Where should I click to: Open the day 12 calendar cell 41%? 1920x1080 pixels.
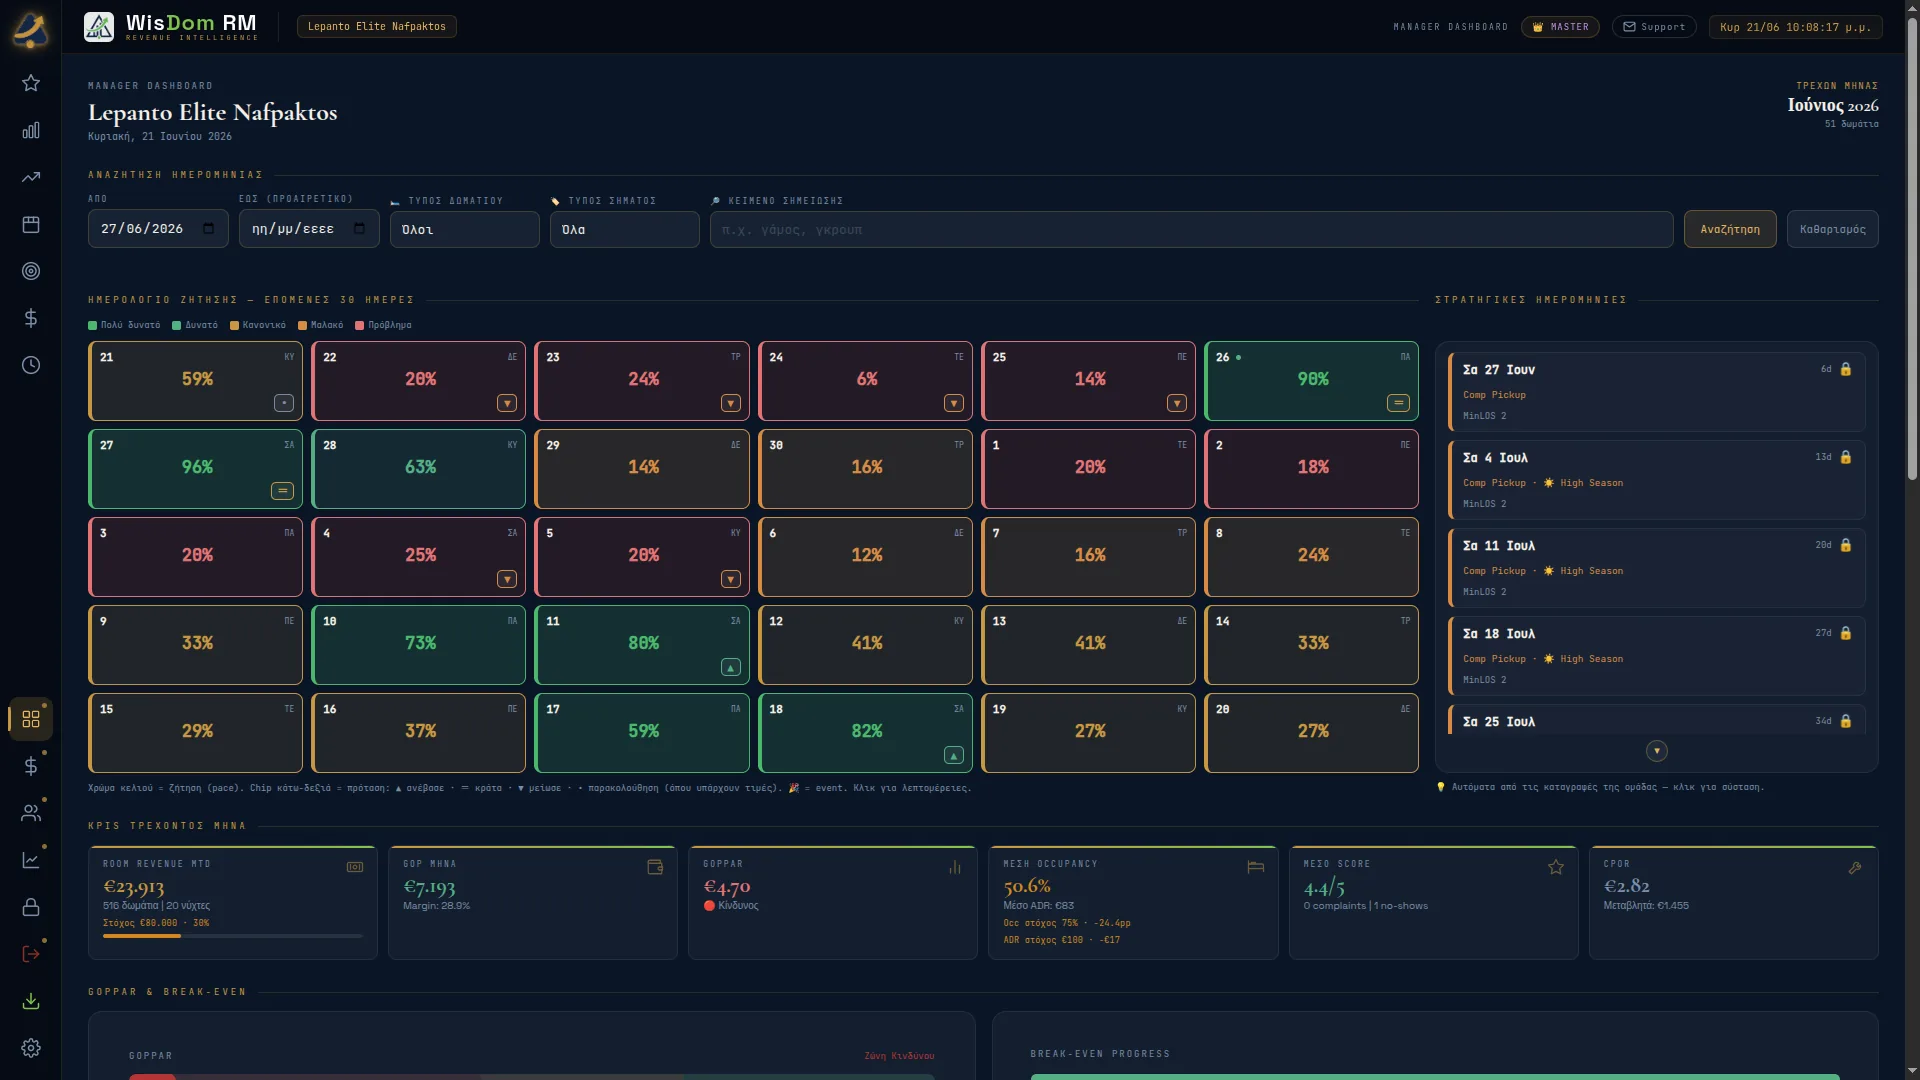pos(865,645)
